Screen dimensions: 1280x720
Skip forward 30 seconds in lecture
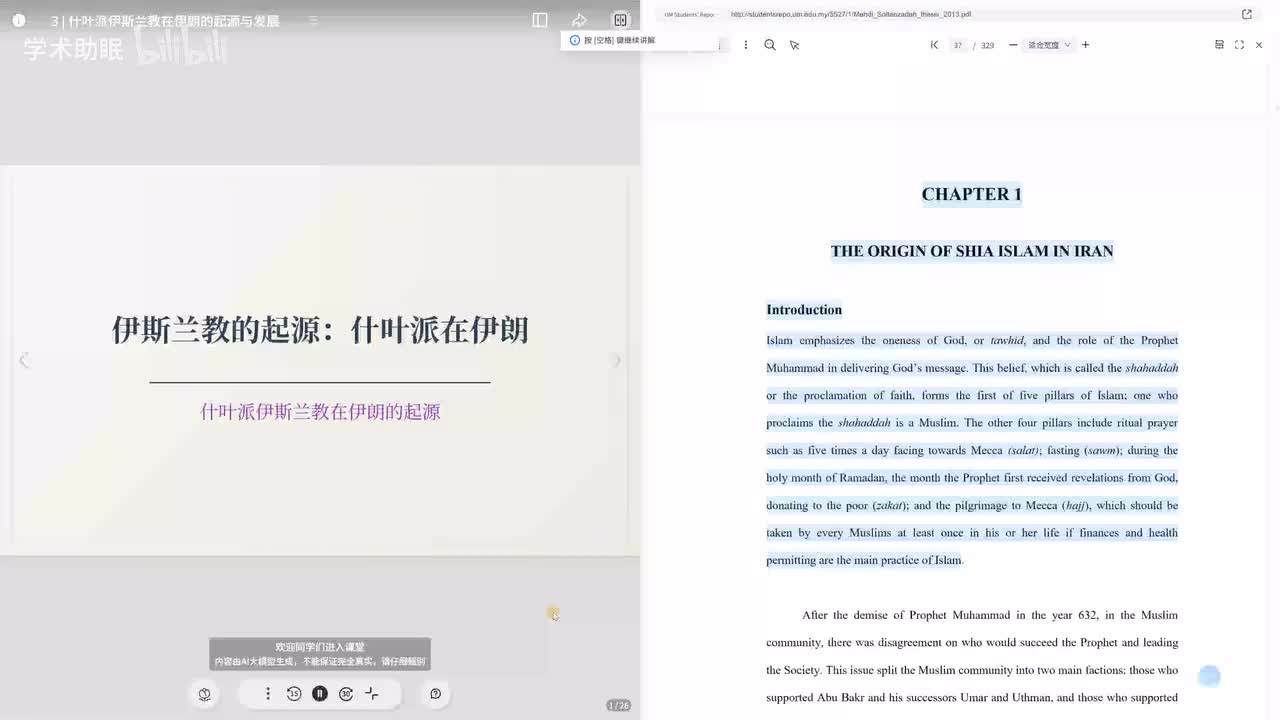tap(346, 693)
